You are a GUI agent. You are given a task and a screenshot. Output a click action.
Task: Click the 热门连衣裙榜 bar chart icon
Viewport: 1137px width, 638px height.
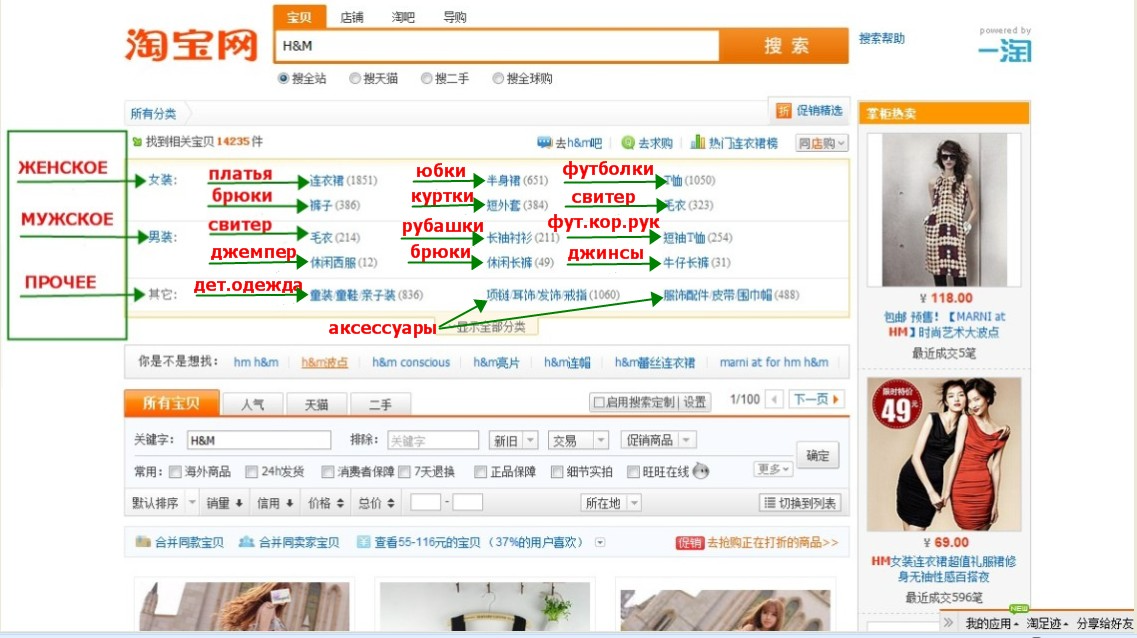pyautogui.click(x=698, y=142)
